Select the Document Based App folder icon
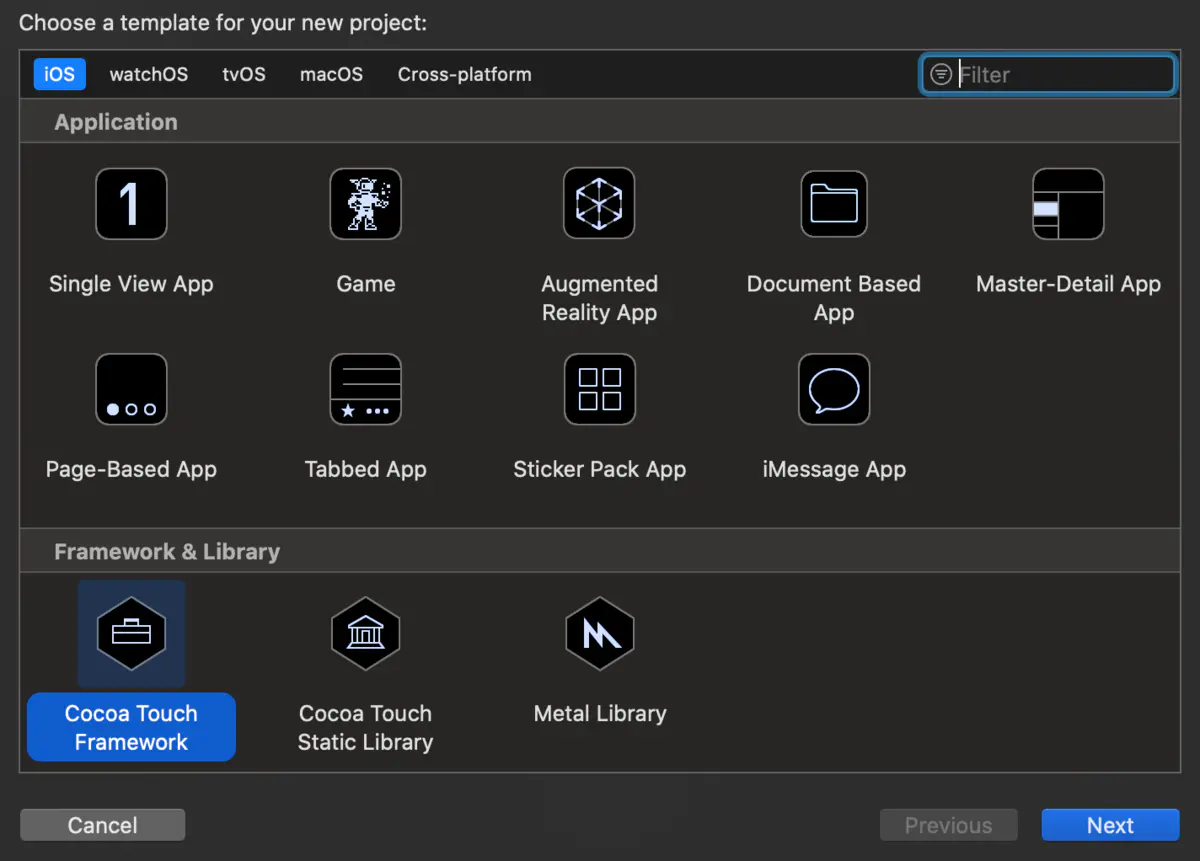This screenshot has height=861, width=1200. coord(834,204)
